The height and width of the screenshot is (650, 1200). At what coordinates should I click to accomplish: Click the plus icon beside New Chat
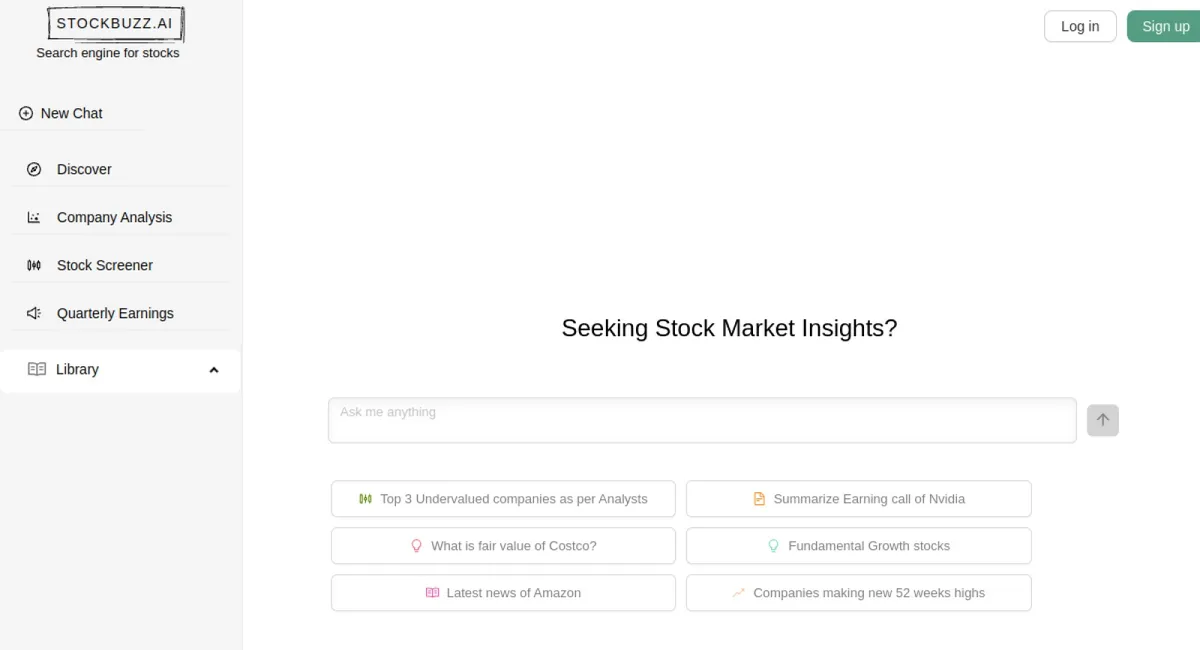pyautogui.click(x=26, y=114)
